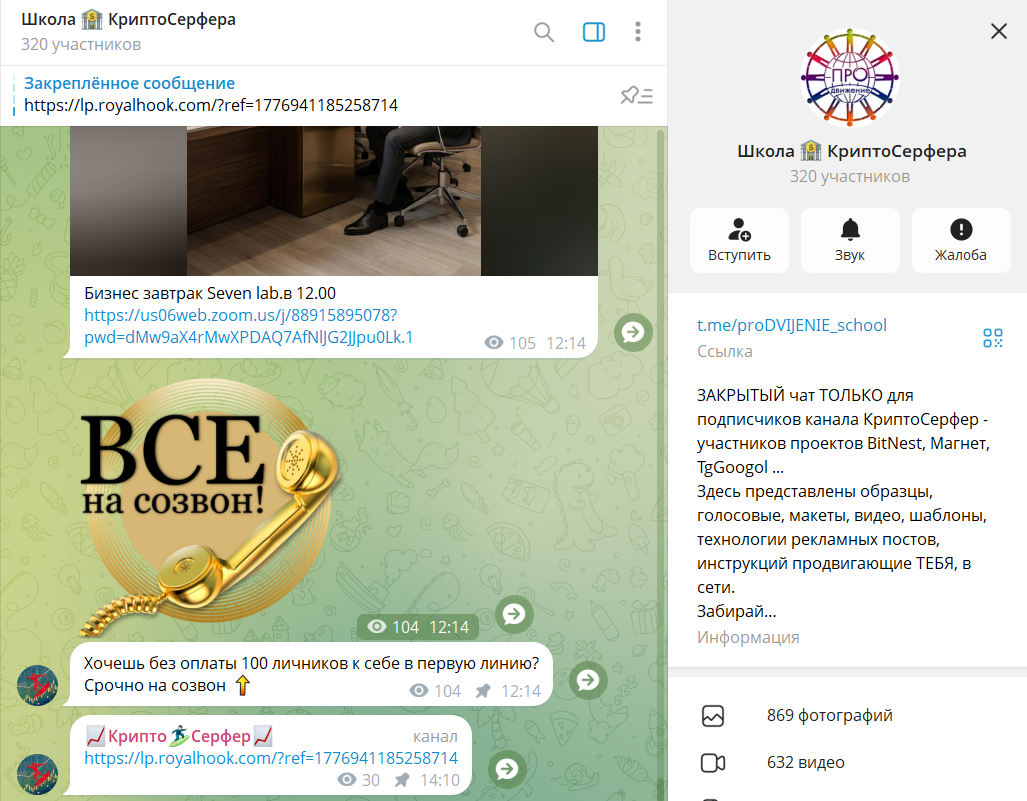Screen dimensions: 1027x801
Task: Click the pin icon on the 14:10 message
Action: point(402,780)
